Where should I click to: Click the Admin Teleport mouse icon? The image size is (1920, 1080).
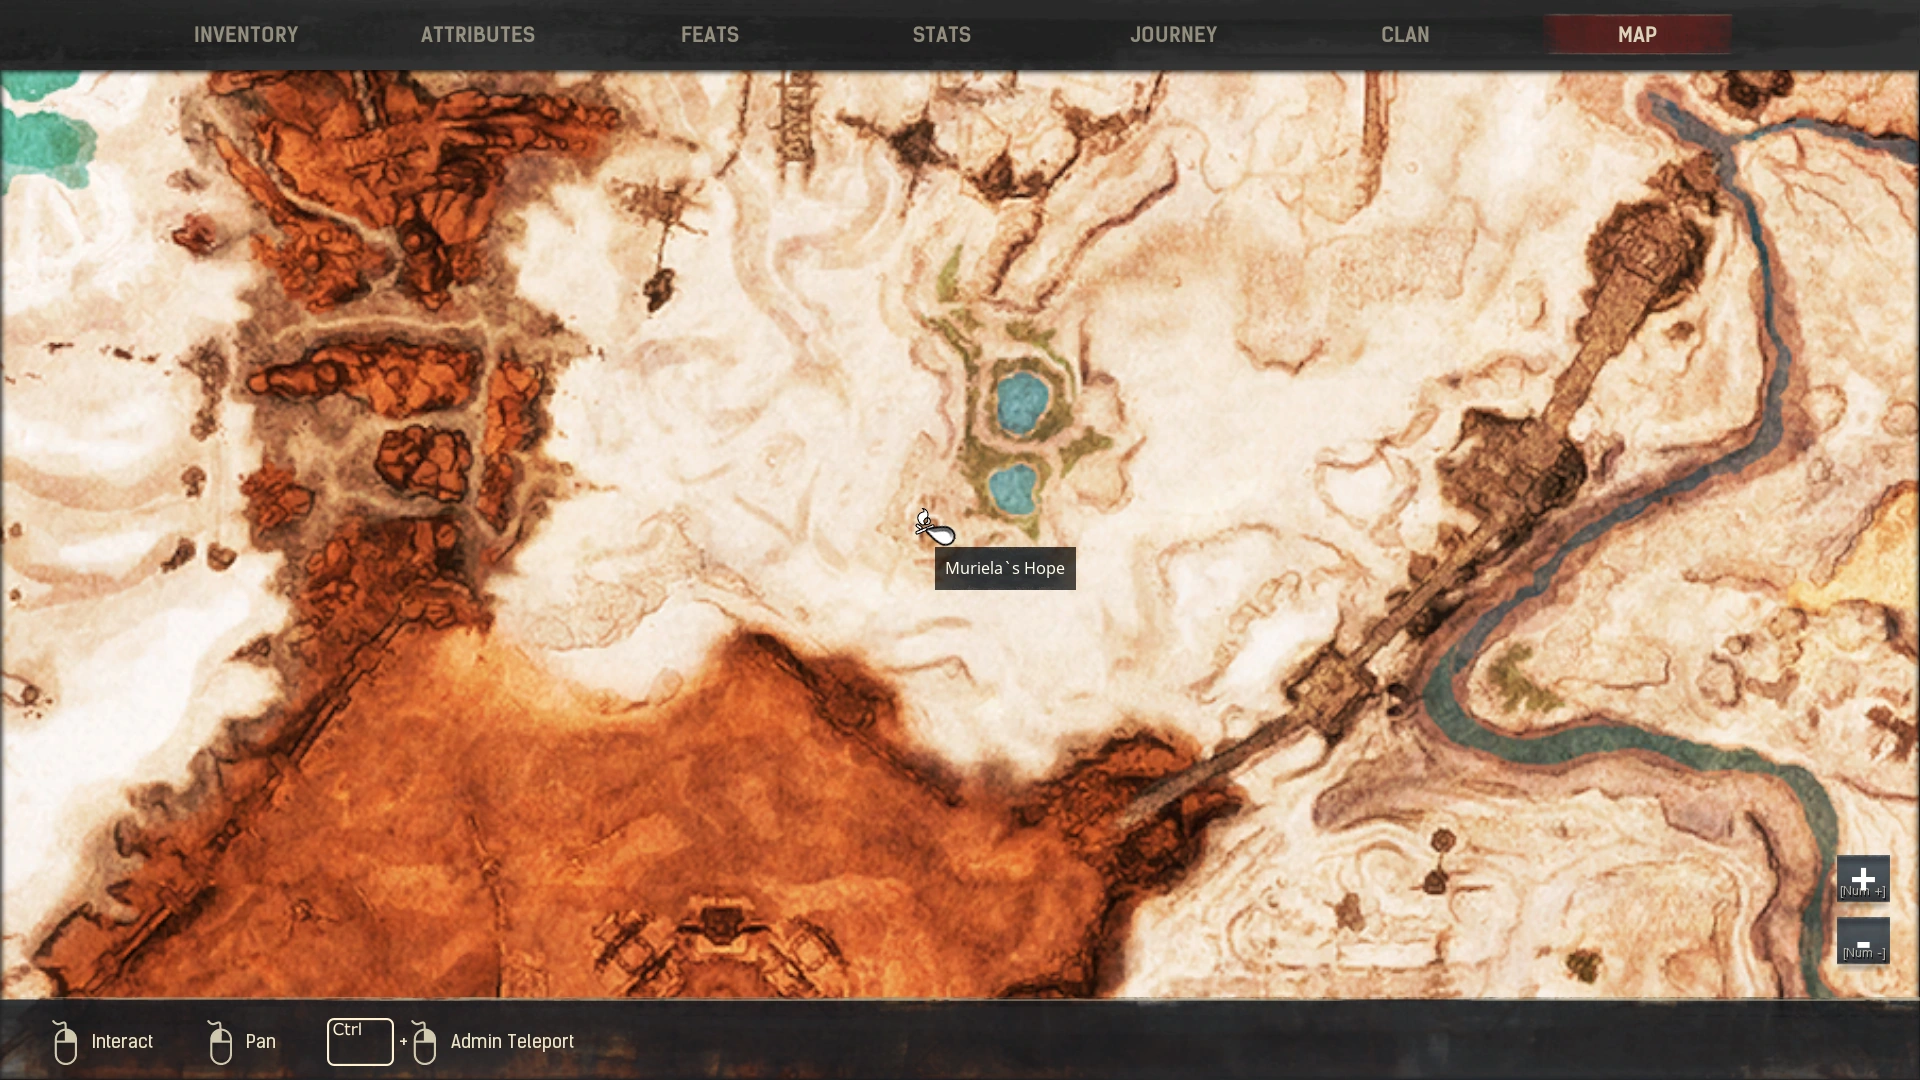pos(424,1043)
